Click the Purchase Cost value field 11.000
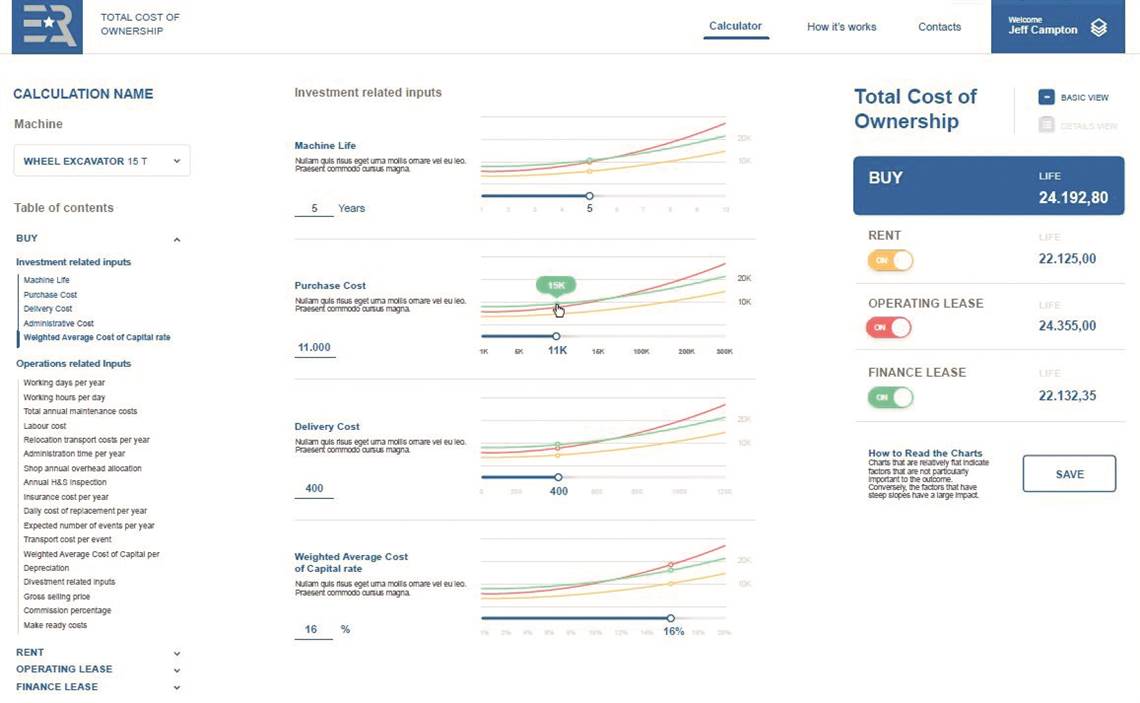 [314, 348]
